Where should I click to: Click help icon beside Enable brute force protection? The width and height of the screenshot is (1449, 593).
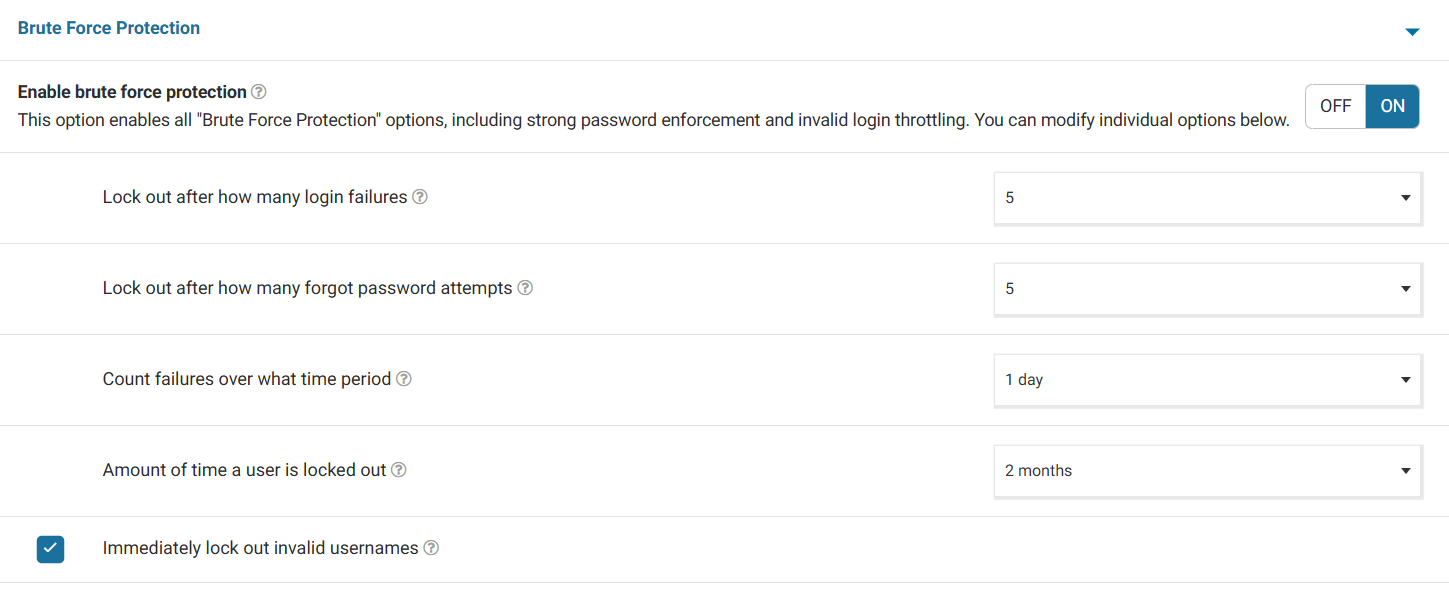tap(259, 92)
